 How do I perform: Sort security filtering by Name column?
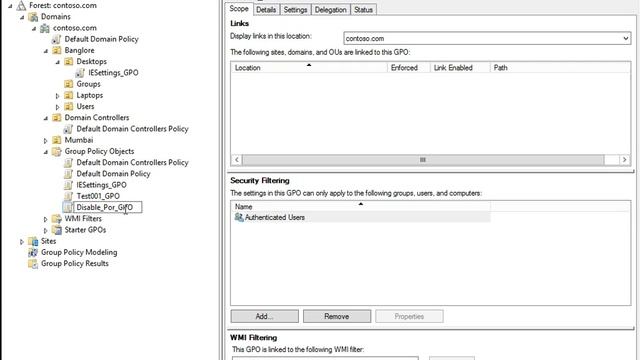(x=361, y=207)
